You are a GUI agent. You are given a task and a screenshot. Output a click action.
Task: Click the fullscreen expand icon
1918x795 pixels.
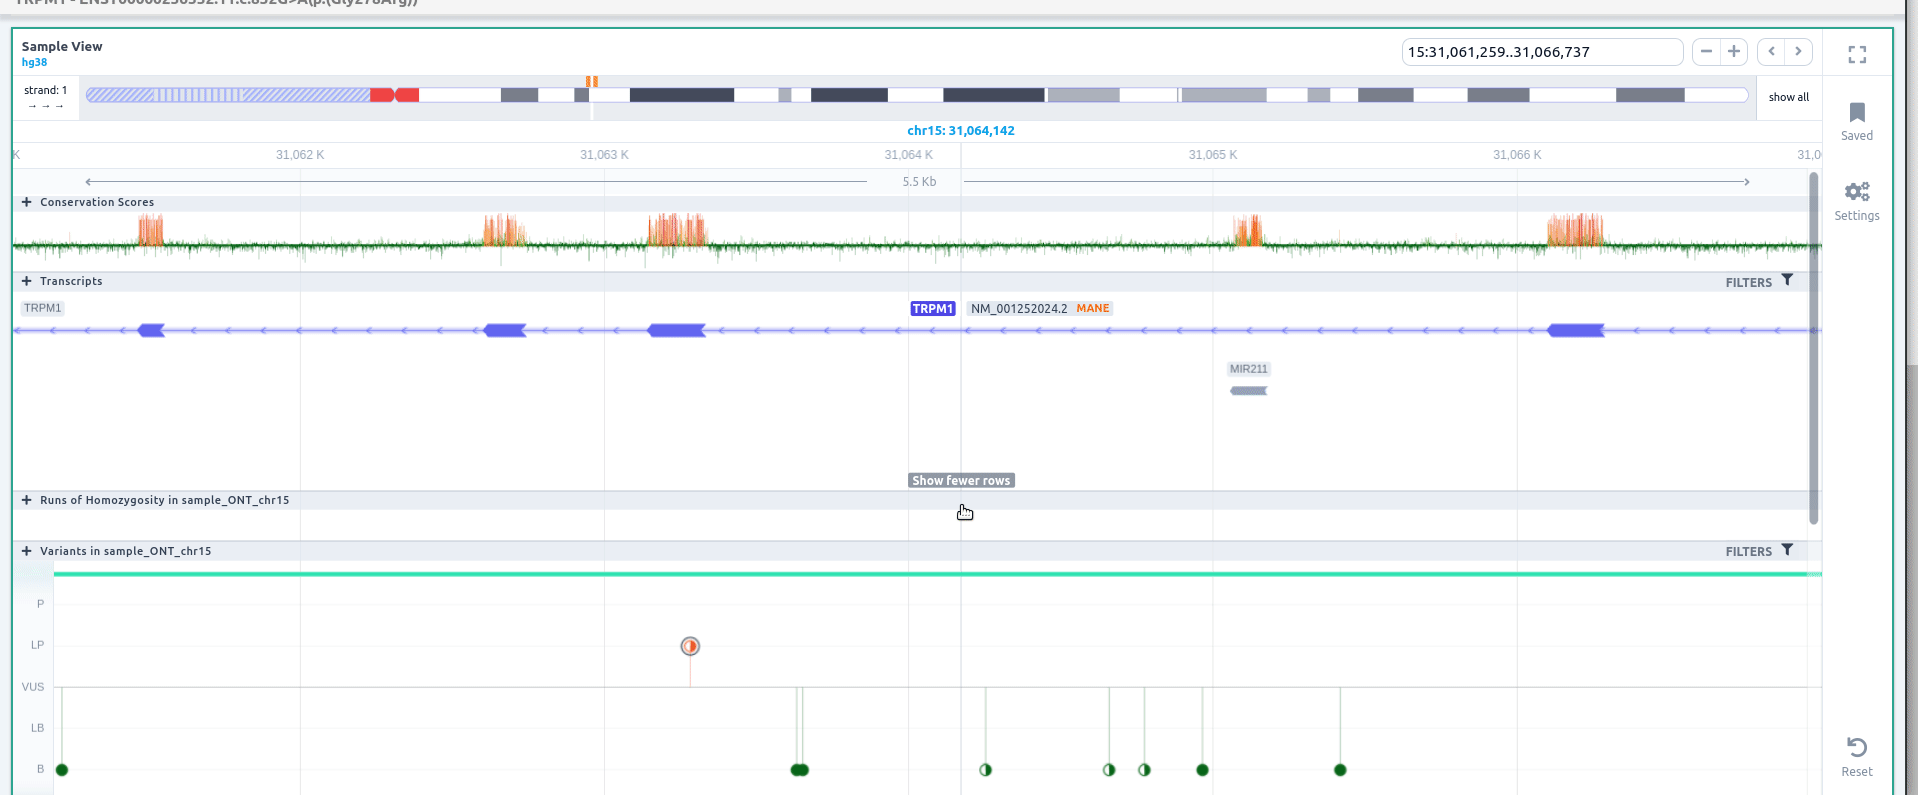click(1857, 55)
